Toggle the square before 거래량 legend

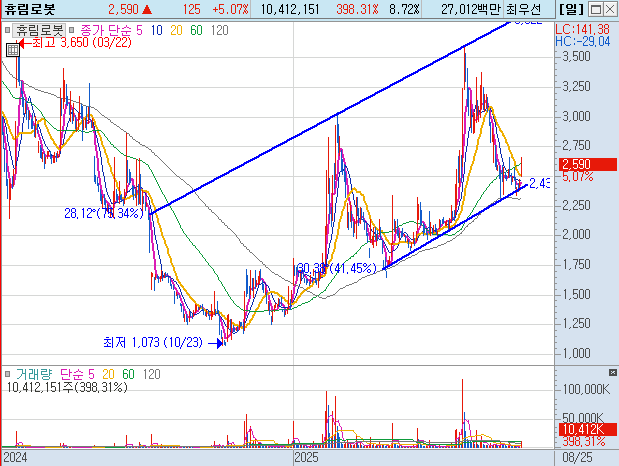7,374
